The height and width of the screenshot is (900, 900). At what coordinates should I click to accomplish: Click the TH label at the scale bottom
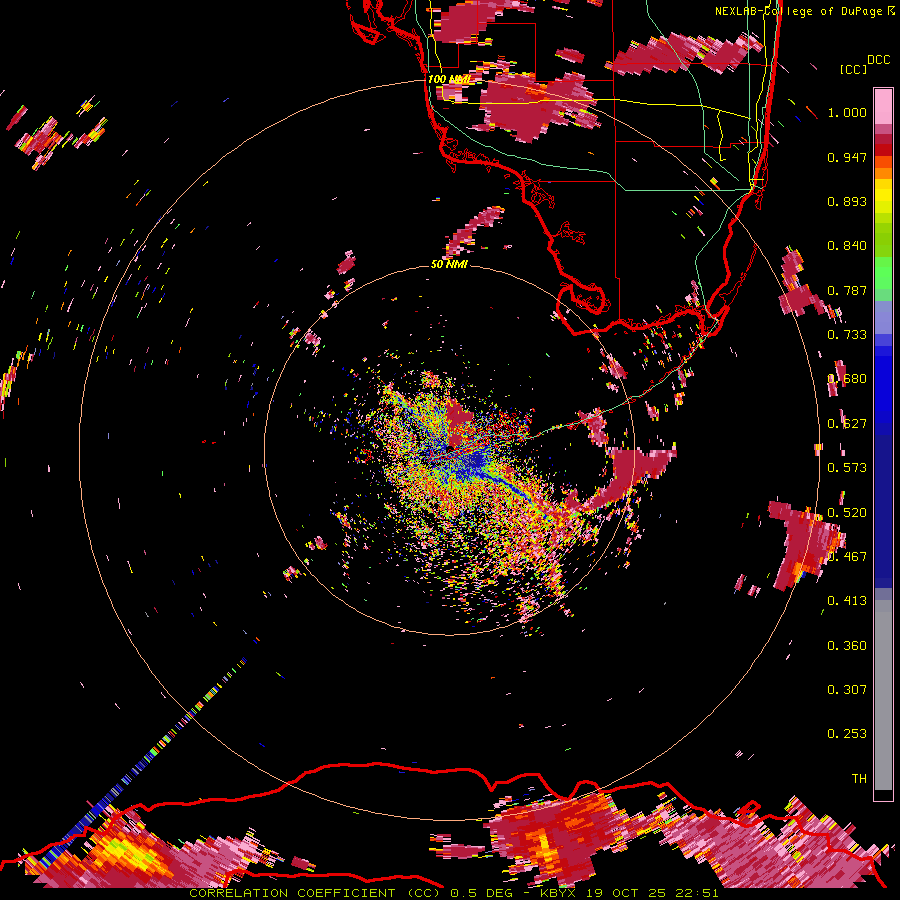859,779
